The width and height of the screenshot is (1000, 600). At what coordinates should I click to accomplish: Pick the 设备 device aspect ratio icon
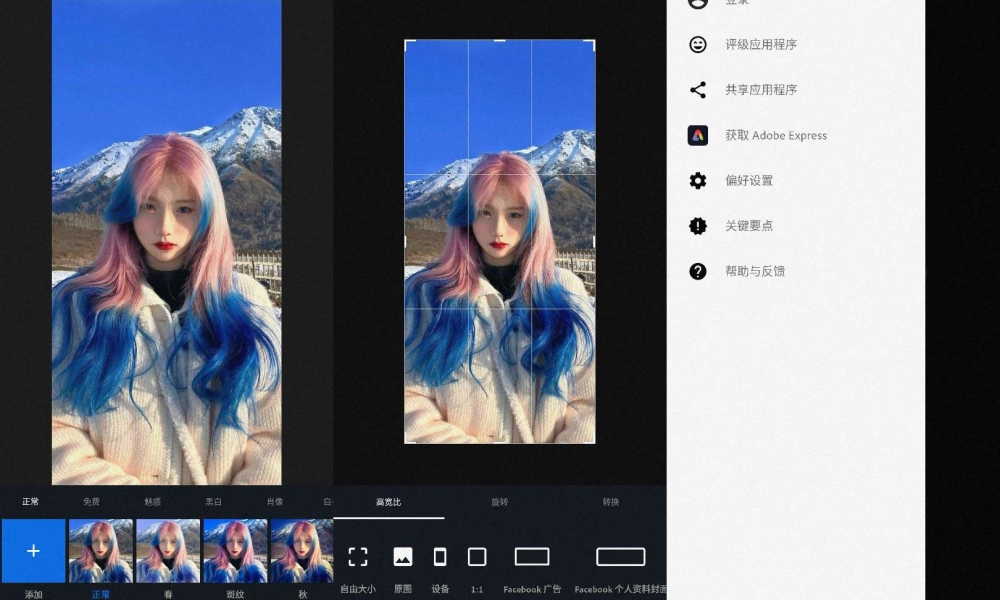(x=440, y=557)
